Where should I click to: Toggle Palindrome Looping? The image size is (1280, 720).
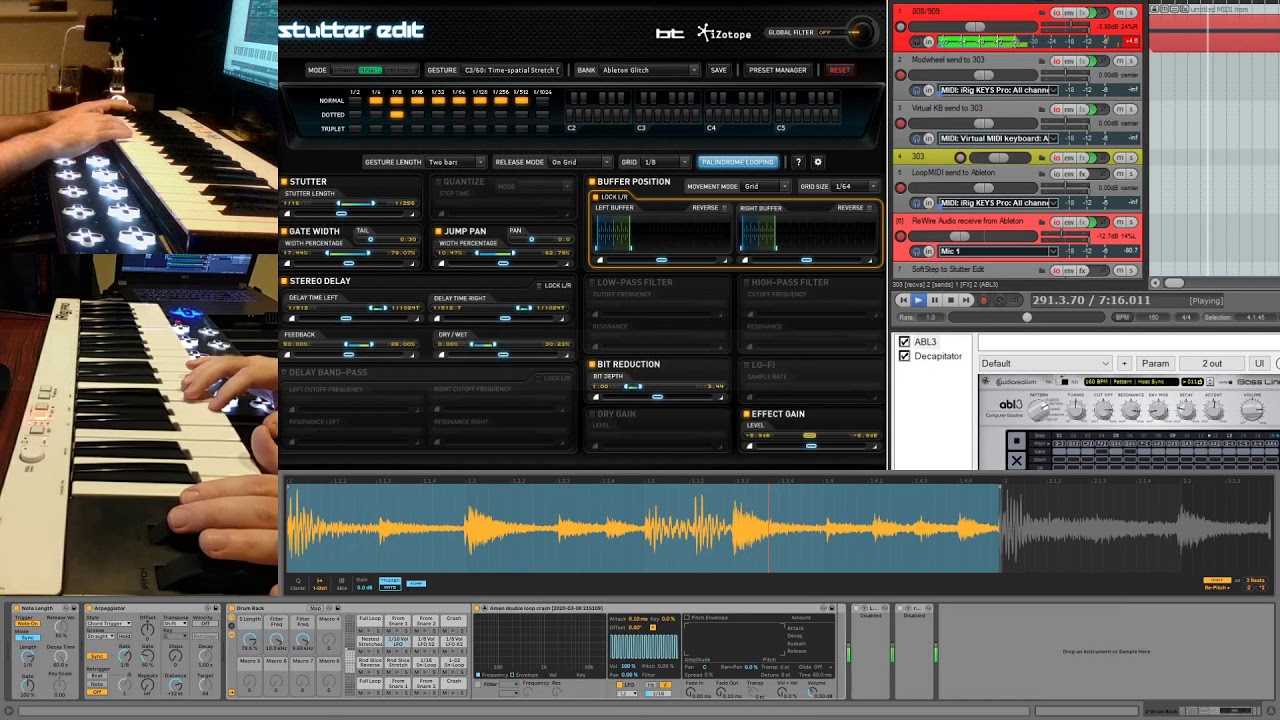pyautogui.click(x=738, y=162)
